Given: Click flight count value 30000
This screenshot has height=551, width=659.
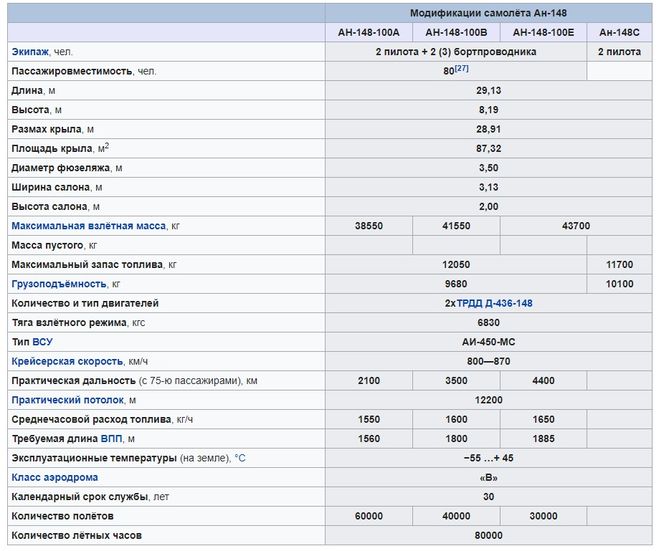Looking at the screenshot, I should (543, 516).
